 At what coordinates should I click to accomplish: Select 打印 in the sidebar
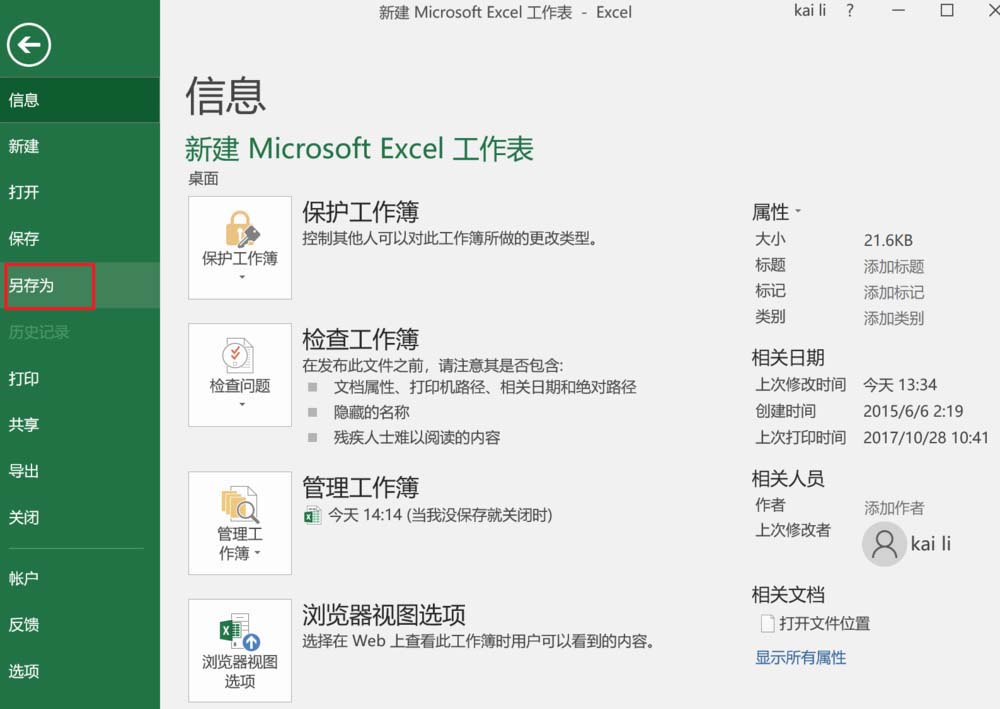80,379
